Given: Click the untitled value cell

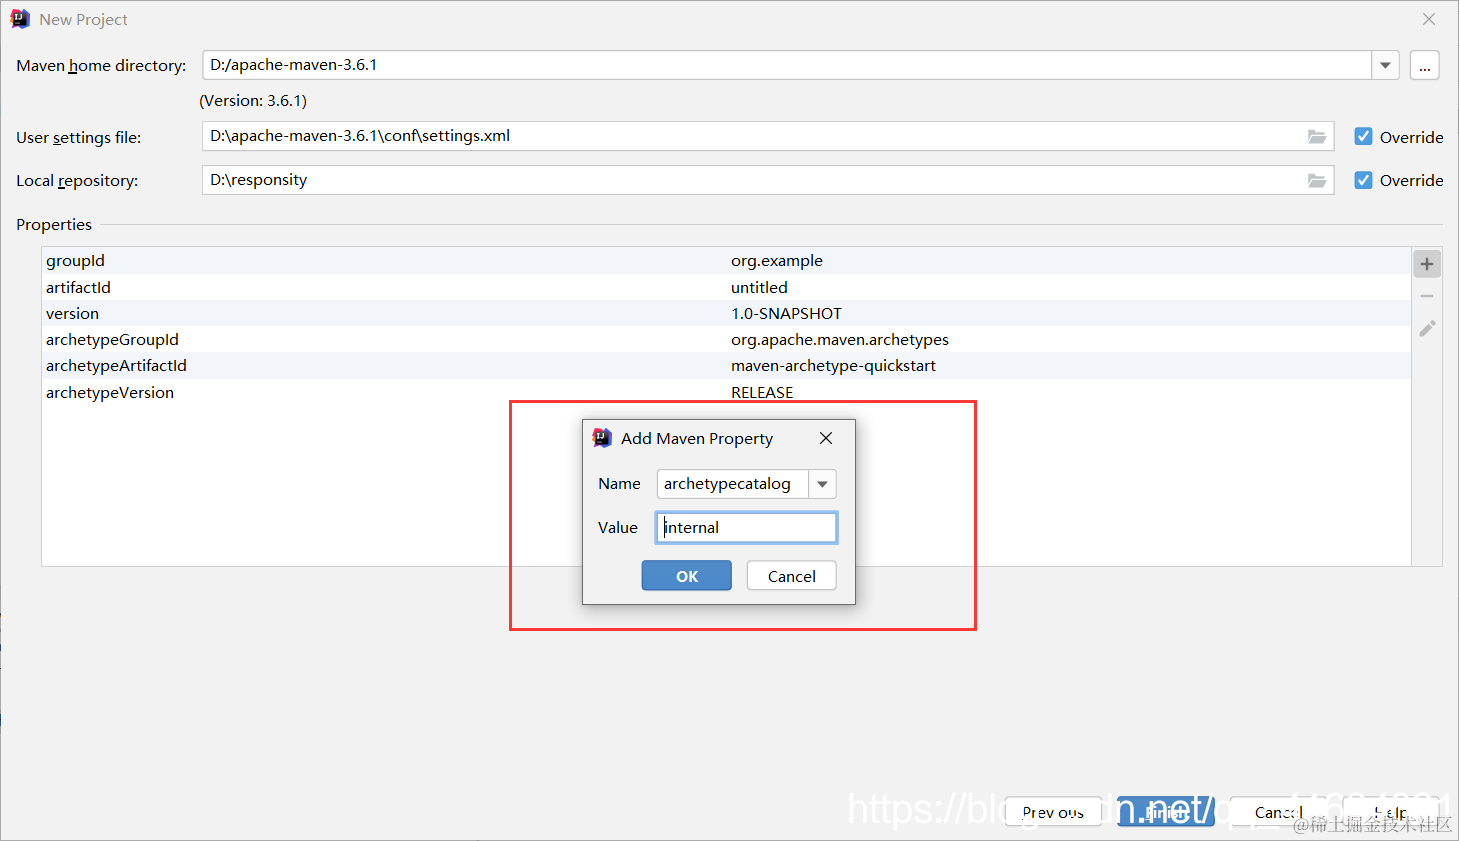Looking at the screenshot, I should click(759, 287).
